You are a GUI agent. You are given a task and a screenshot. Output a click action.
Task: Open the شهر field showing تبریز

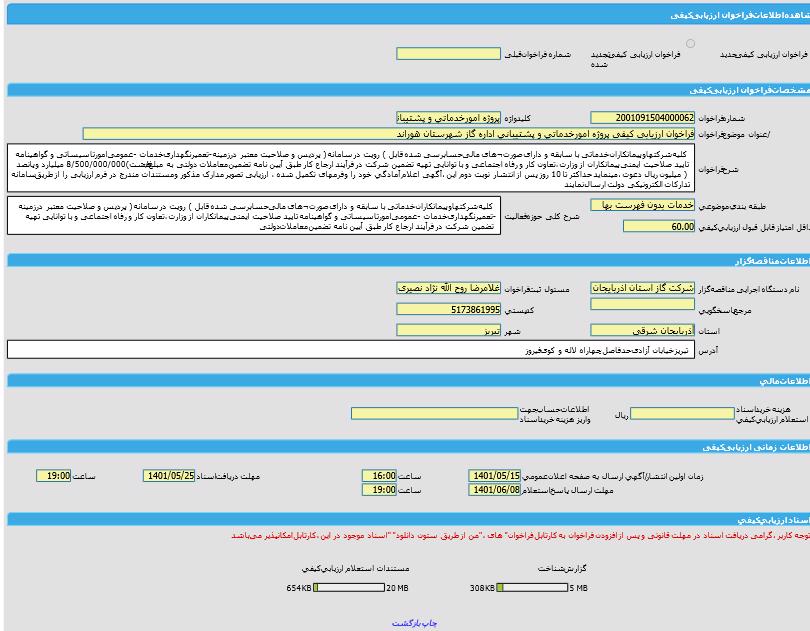(448, 330)
